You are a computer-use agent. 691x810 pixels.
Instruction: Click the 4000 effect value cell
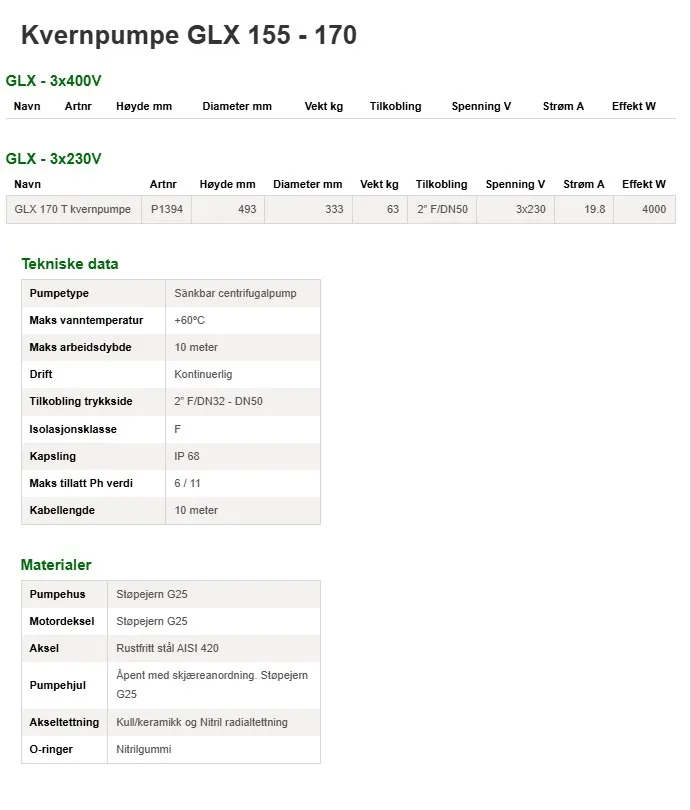coord(645,209)
